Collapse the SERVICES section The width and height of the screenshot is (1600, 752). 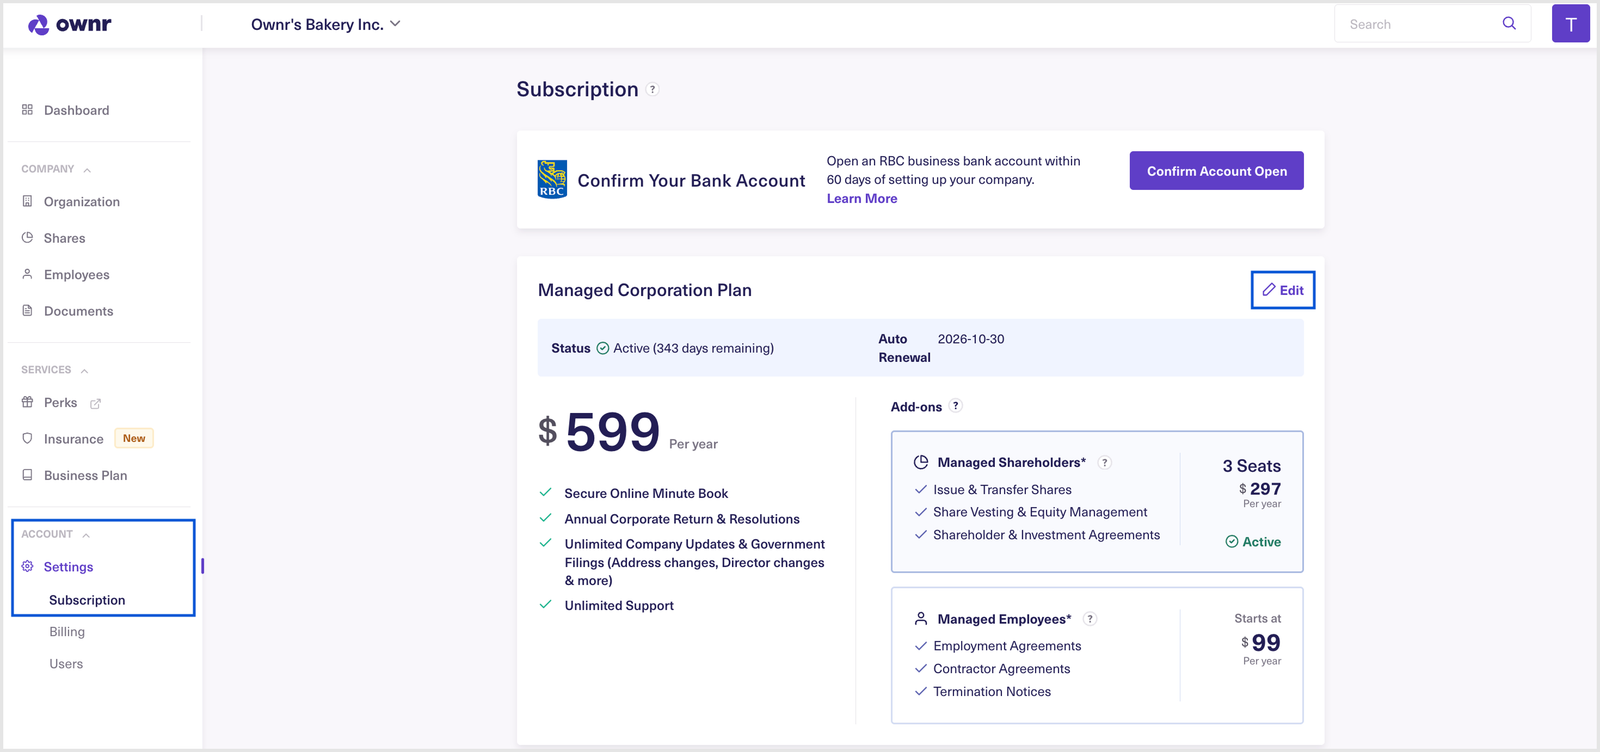coord(85,371)
